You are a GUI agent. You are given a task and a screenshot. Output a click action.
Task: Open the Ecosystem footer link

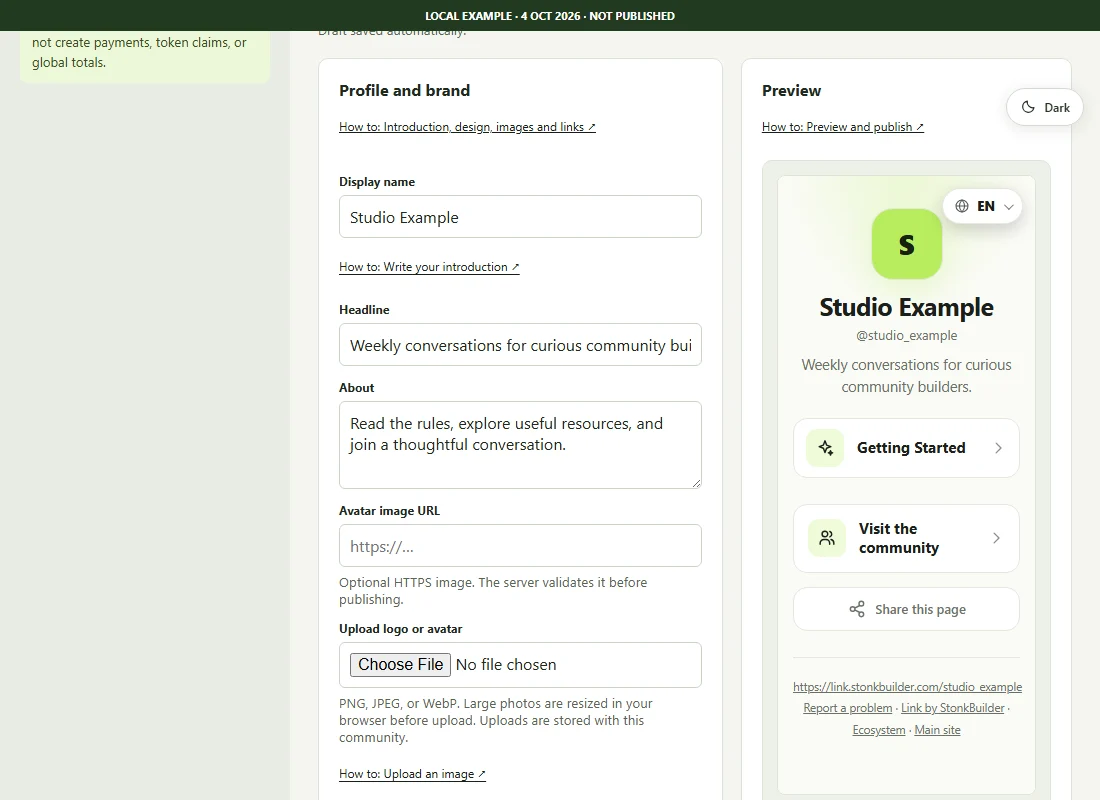tap(878, 730)
